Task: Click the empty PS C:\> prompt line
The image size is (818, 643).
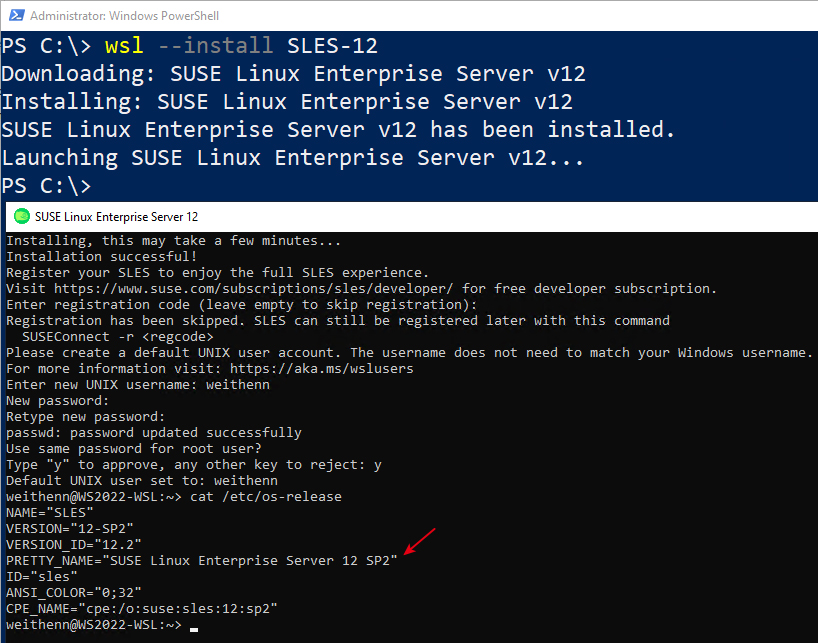Action: pyautogui.click(x=46, y=186)
